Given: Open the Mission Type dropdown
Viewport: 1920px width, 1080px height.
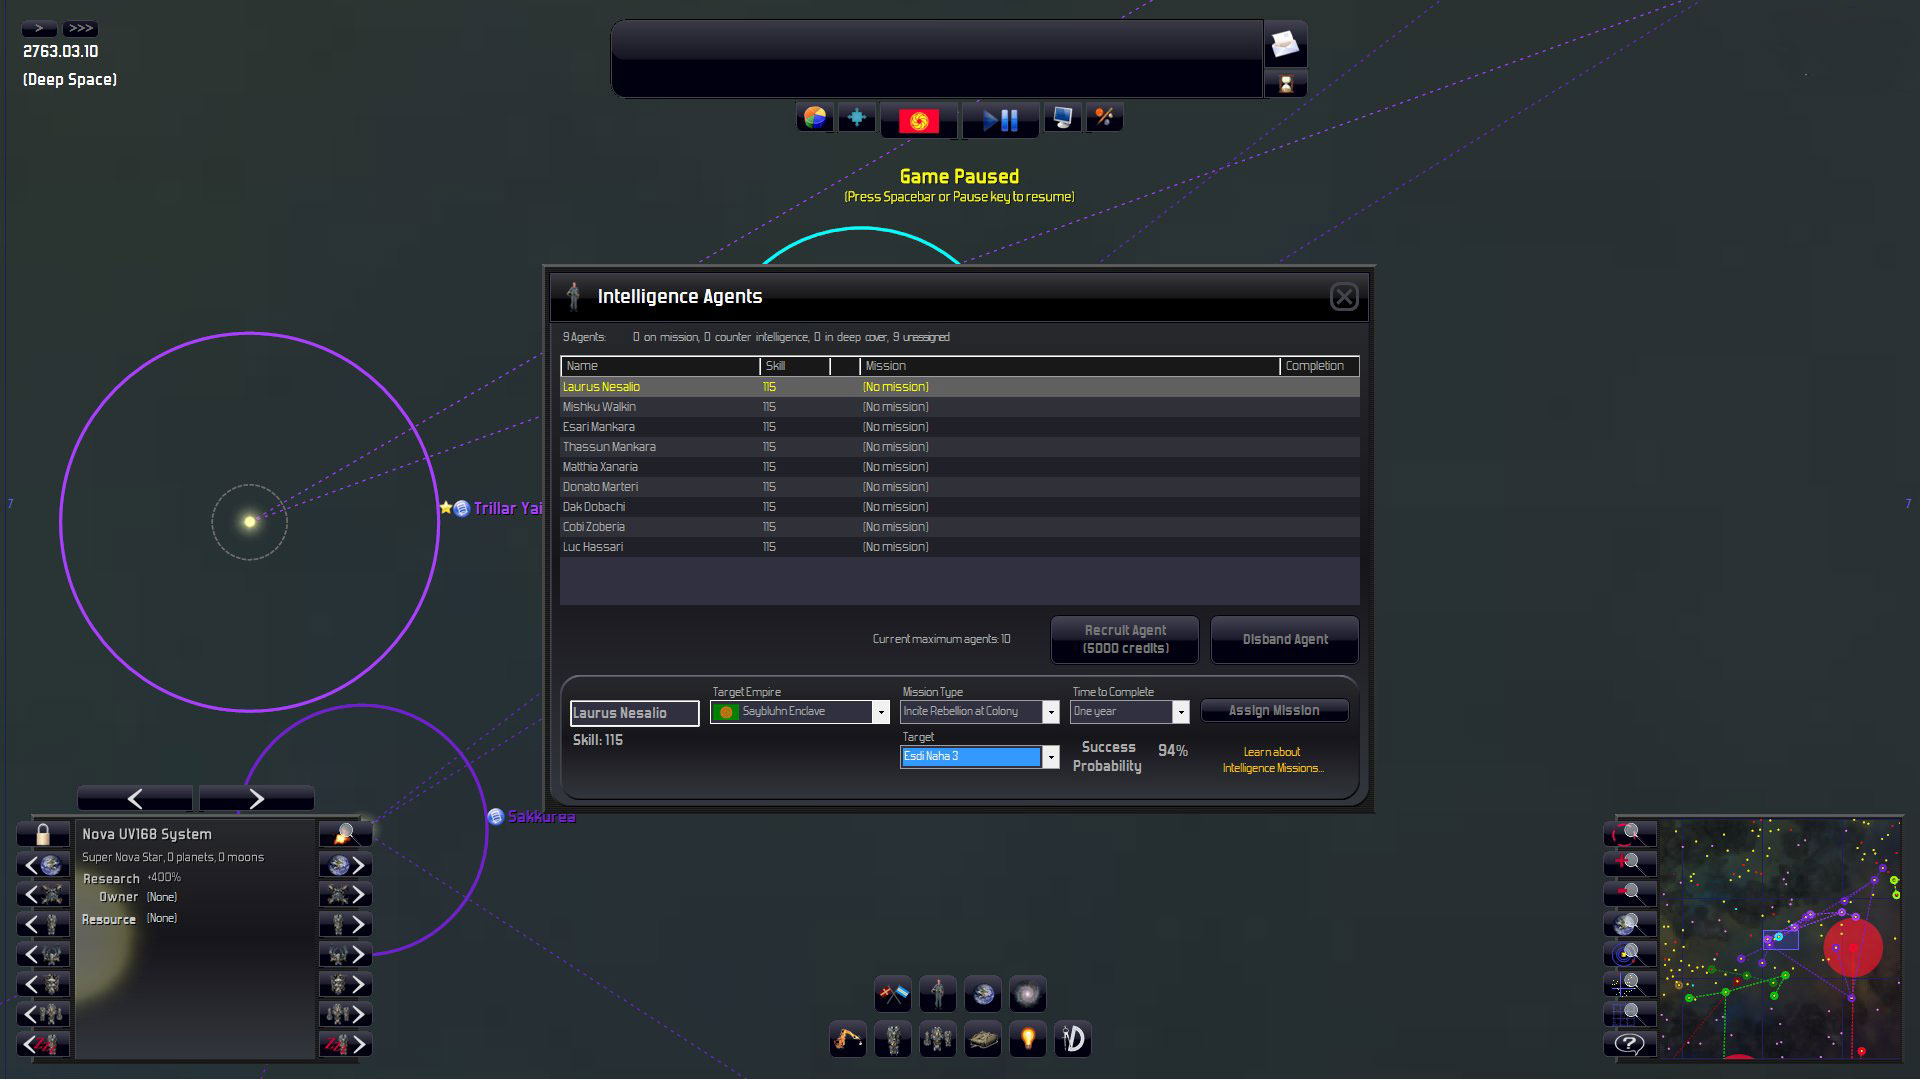Looking at the screenshot, I should point(1050,712).
